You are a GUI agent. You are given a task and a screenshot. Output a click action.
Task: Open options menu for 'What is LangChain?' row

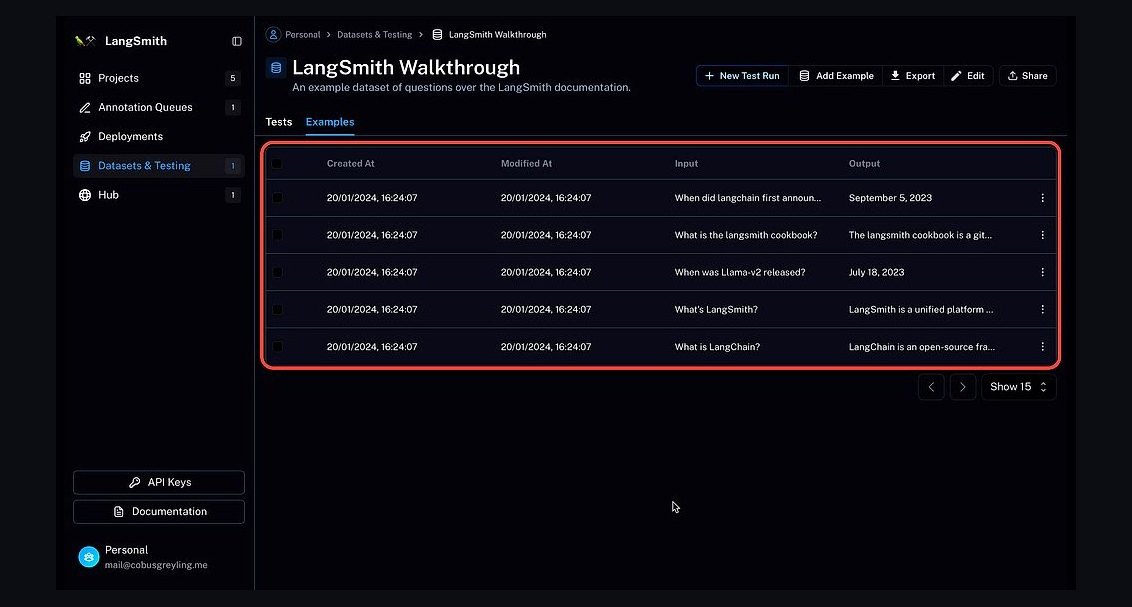click(1042, 346)
